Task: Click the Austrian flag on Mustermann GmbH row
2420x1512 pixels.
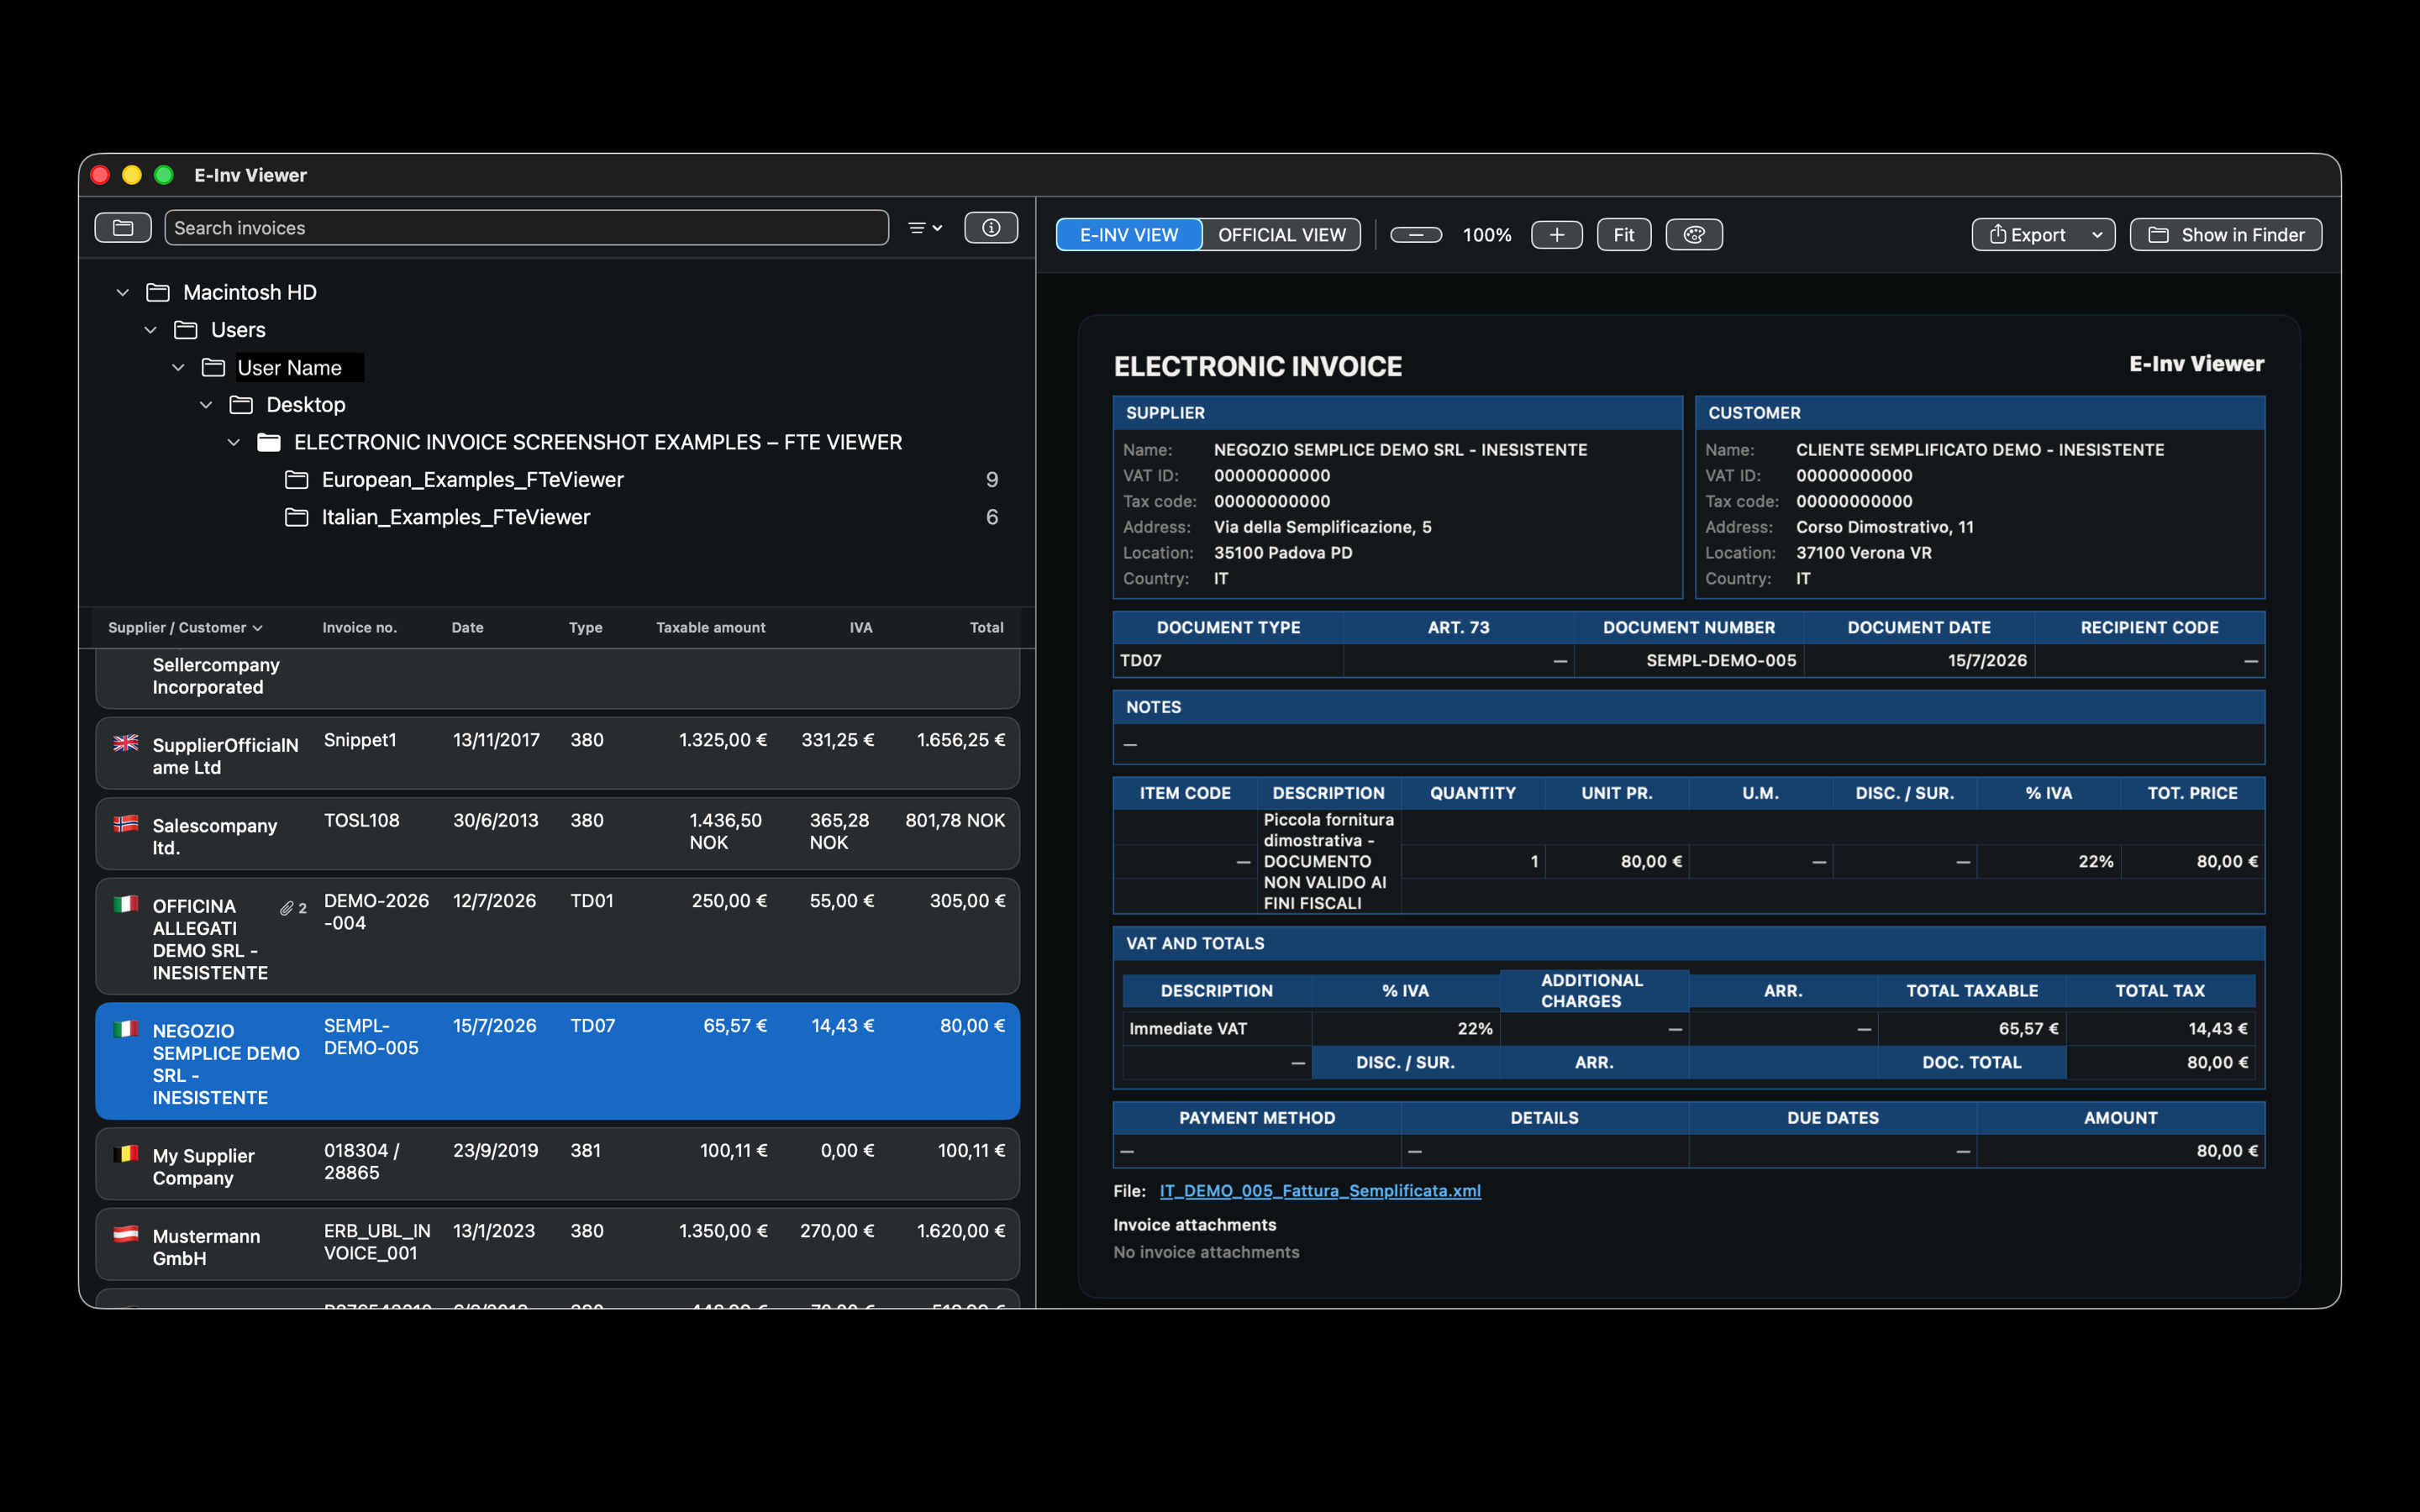Action: tap(126, 1234)
